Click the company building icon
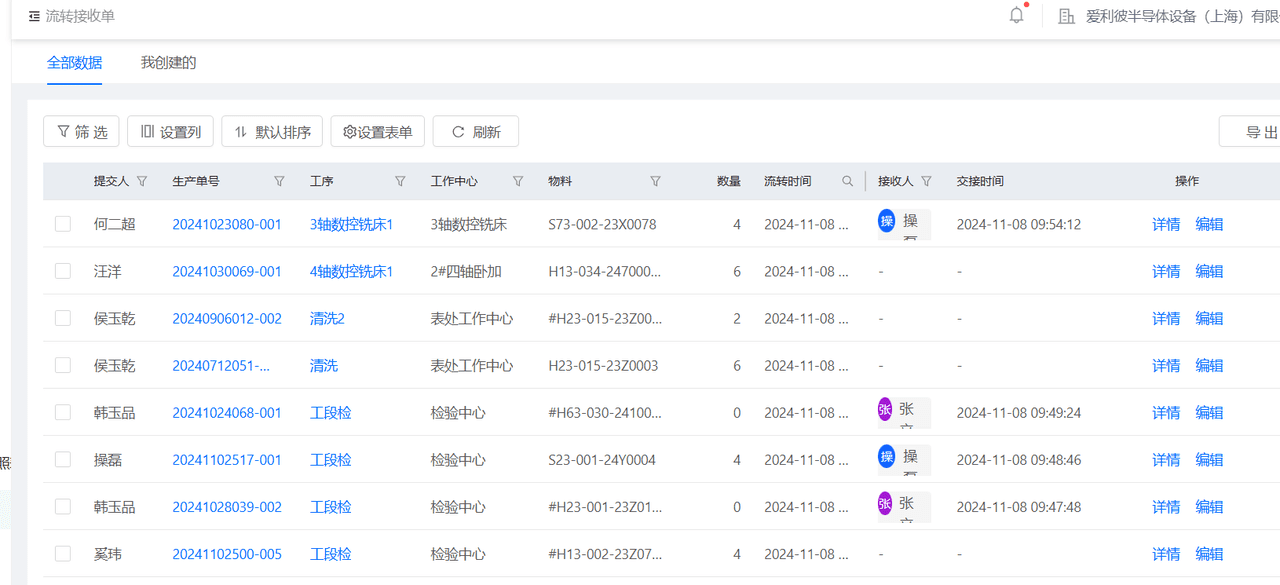The width and height of the screenshot is (1280, 585). [x=1067, y=16]
